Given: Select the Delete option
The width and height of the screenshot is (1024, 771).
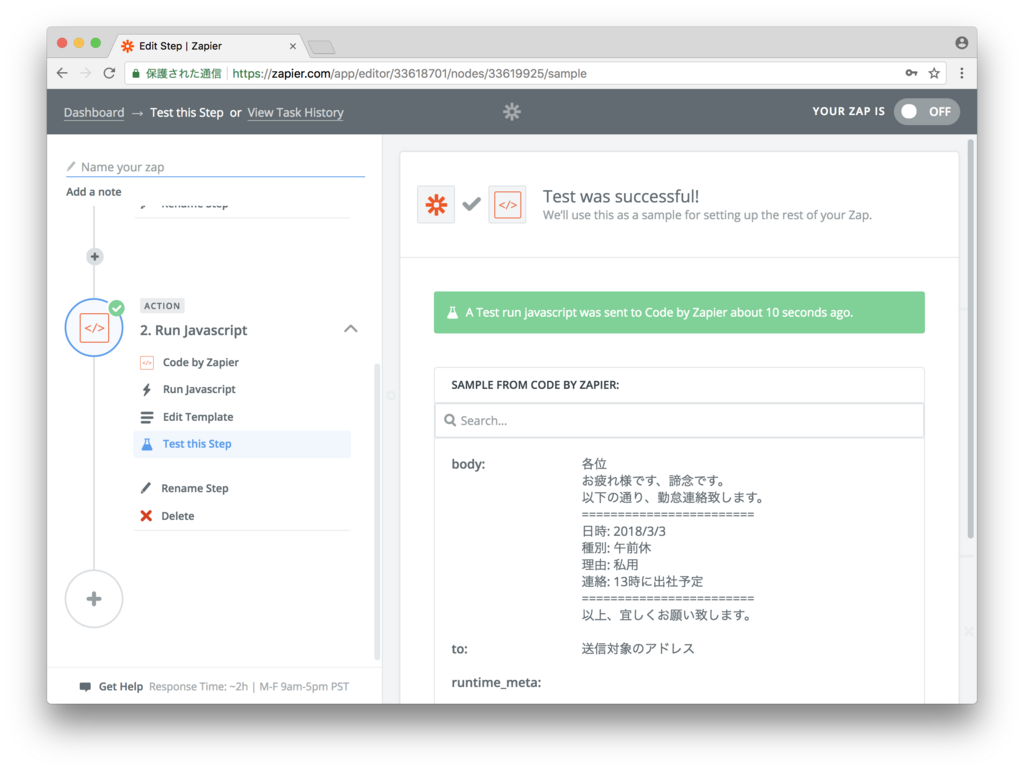Looking at the screenshot, I should click(178, 516).
